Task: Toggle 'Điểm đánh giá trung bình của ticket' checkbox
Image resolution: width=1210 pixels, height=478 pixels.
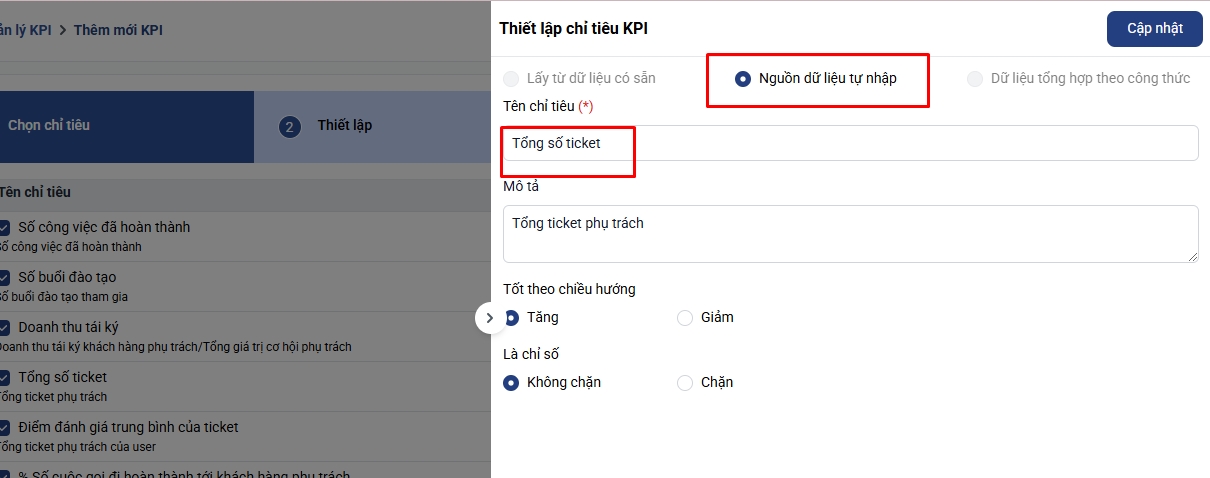Action: [x=4, y=428]
